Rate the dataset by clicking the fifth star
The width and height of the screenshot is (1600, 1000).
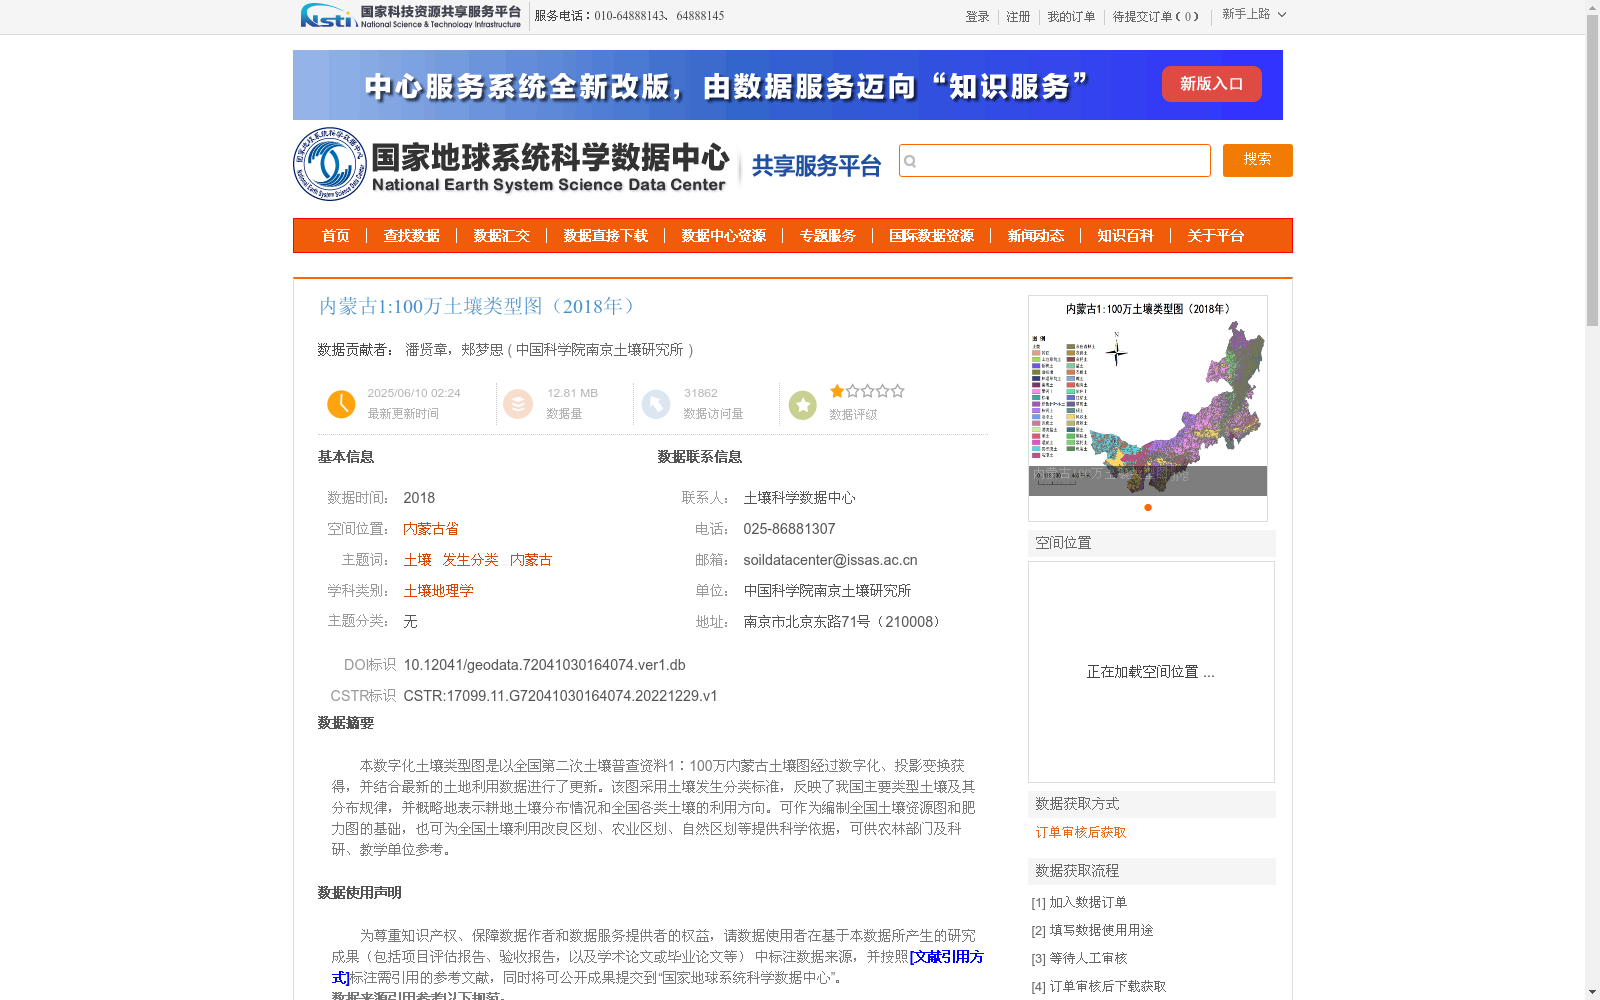[897, 391]
